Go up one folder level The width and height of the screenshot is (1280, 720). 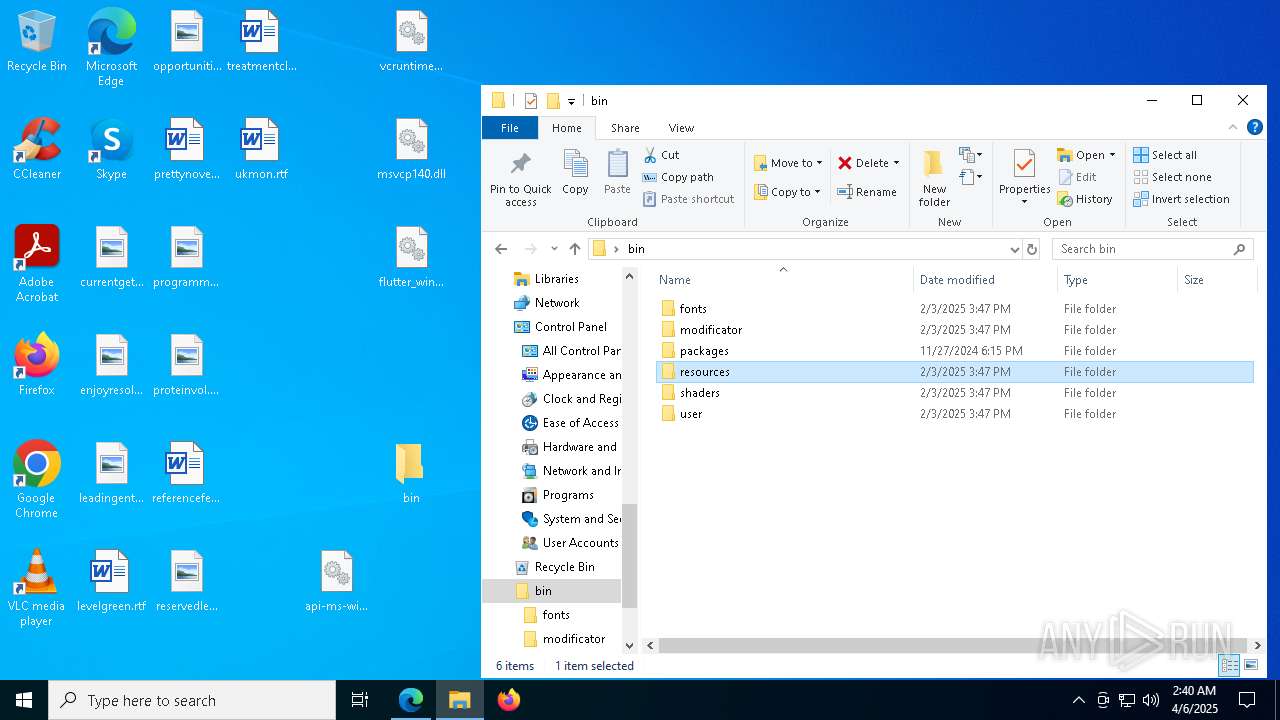pos(575,249)
